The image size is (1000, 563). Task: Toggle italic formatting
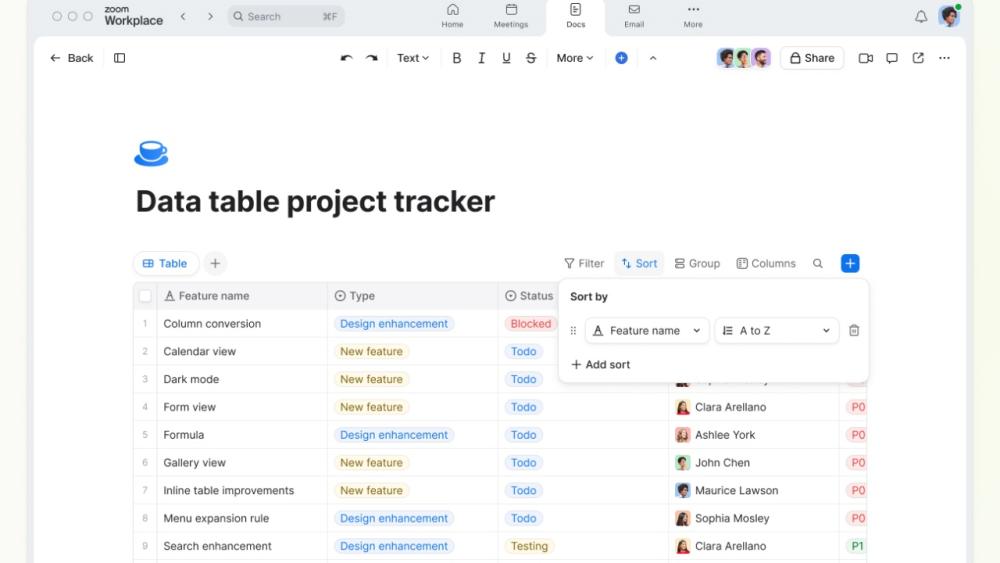481,58
